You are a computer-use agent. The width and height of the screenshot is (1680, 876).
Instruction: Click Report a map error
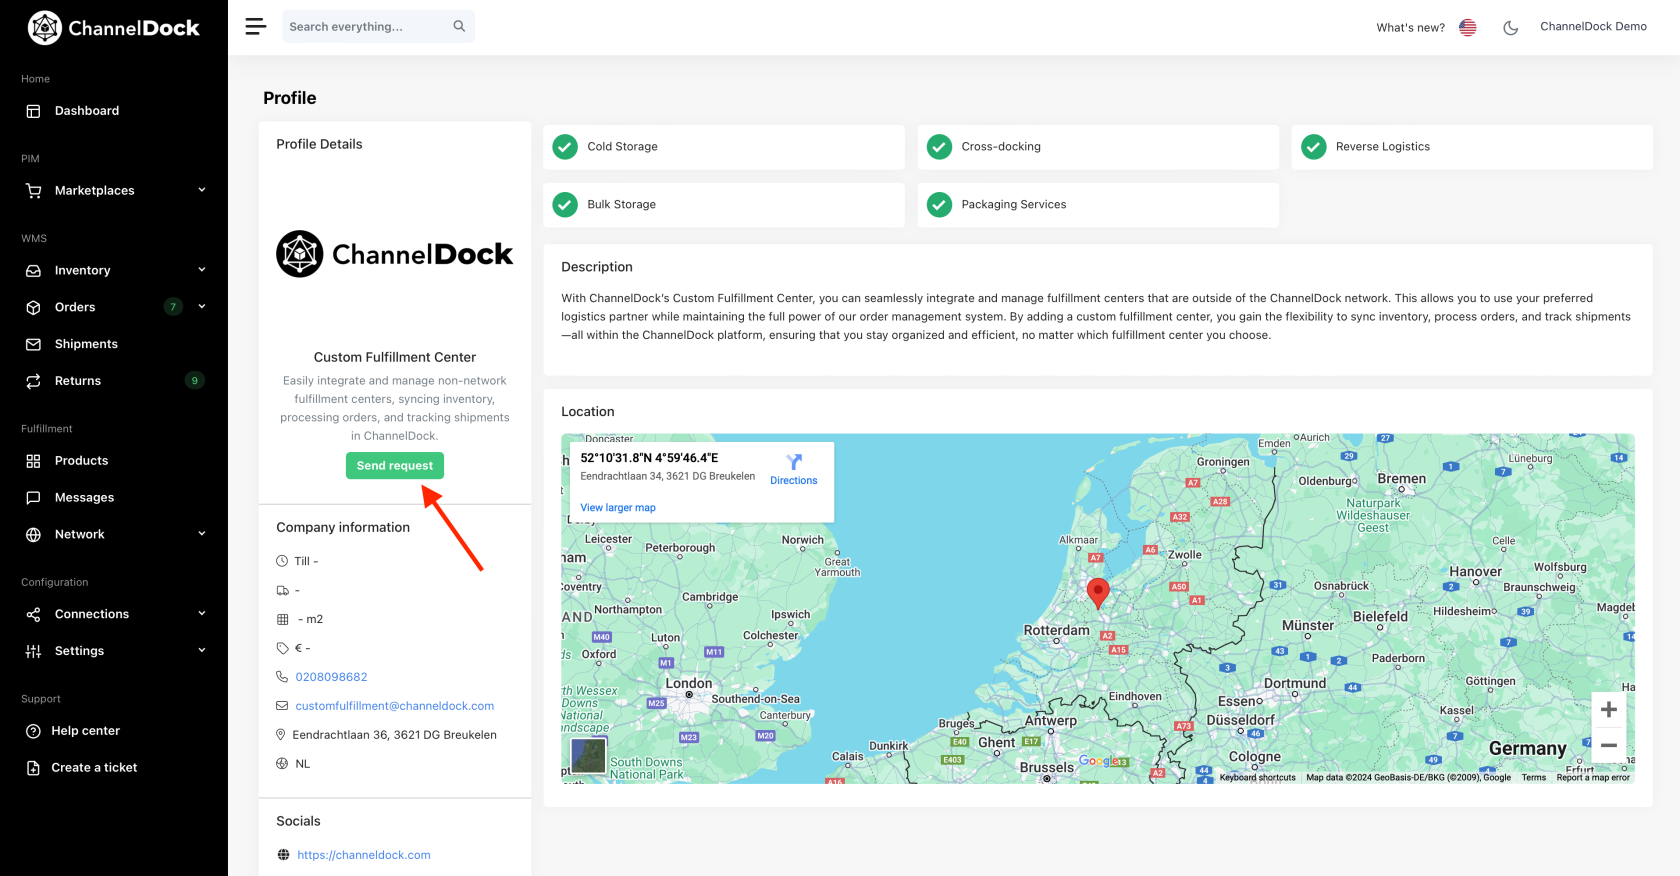pos(1593,777)
